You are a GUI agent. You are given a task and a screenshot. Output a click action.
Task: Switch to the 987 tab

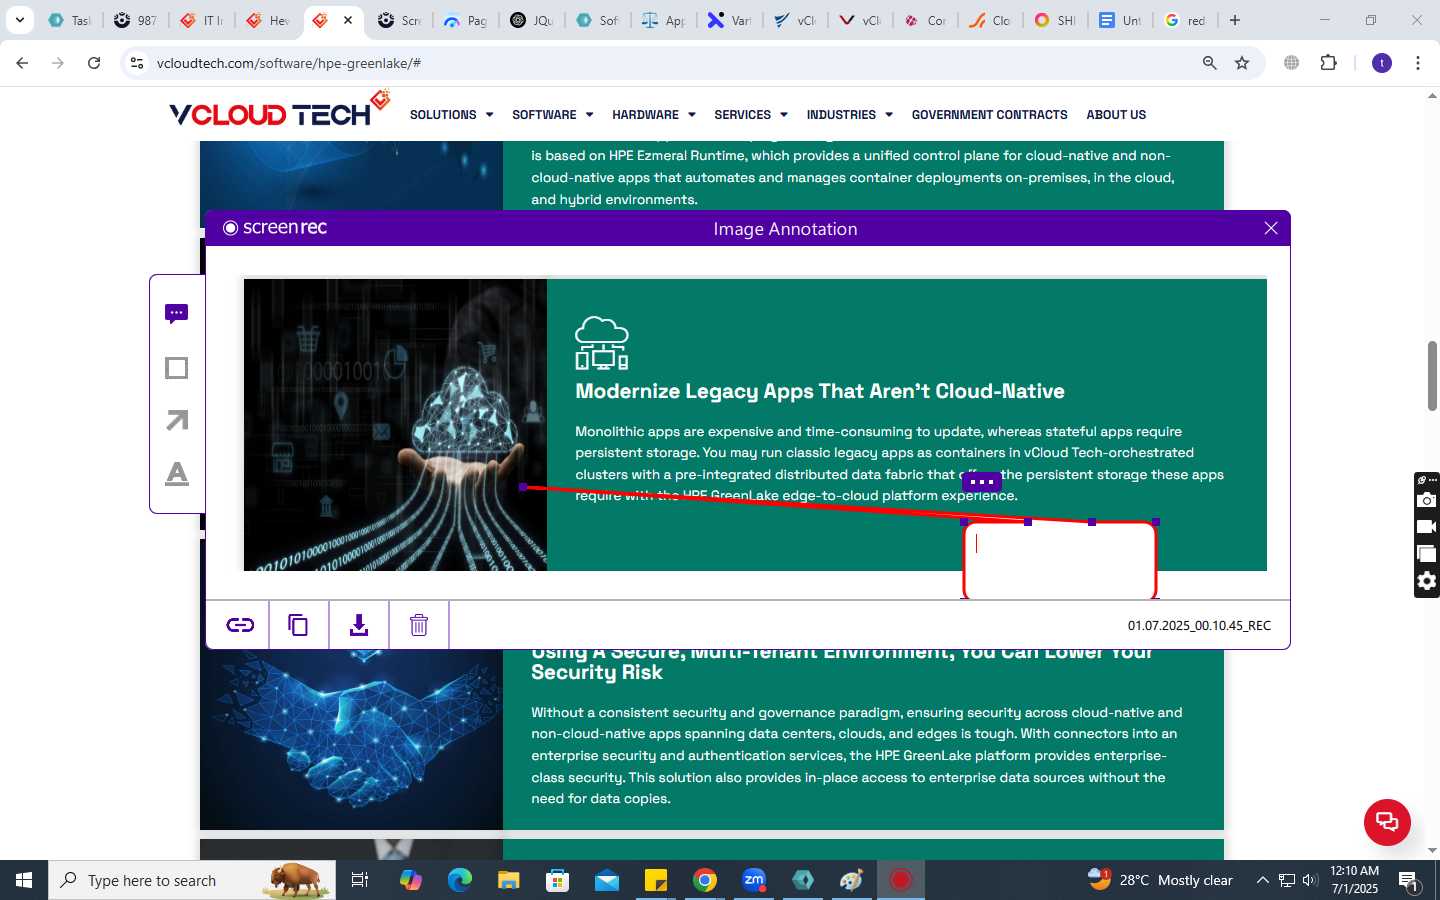[135, 20]
